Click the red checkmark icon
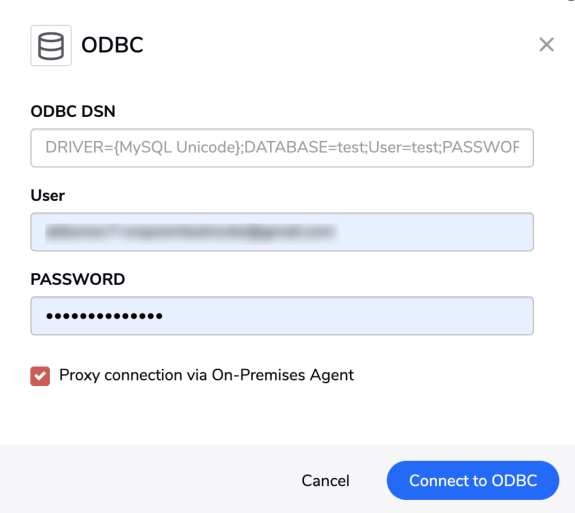 pos(40,376)
